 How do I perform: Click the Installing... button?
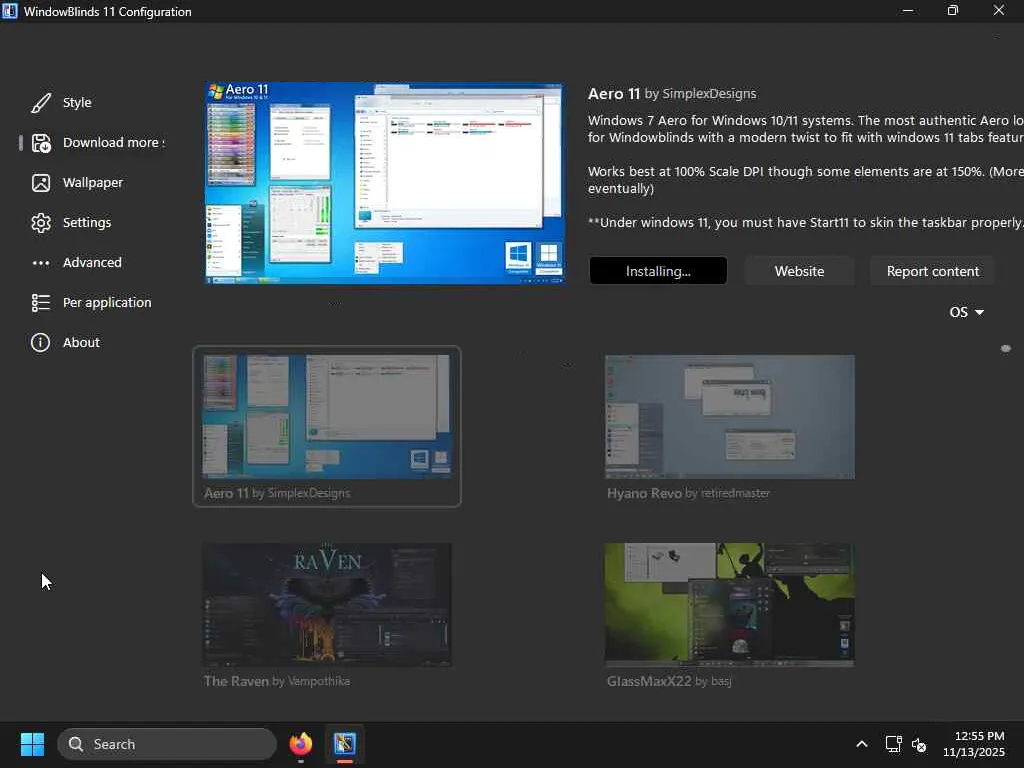pos(658,271)
